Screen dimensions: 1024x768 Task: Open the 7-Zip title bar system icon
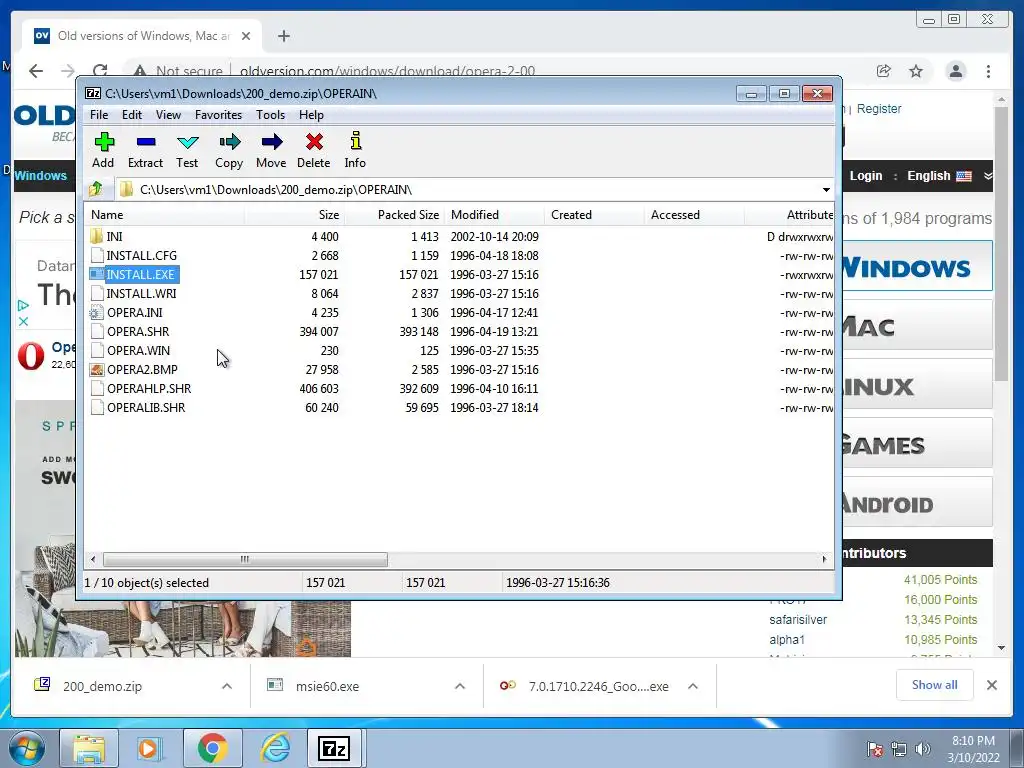tap(93, 93)
